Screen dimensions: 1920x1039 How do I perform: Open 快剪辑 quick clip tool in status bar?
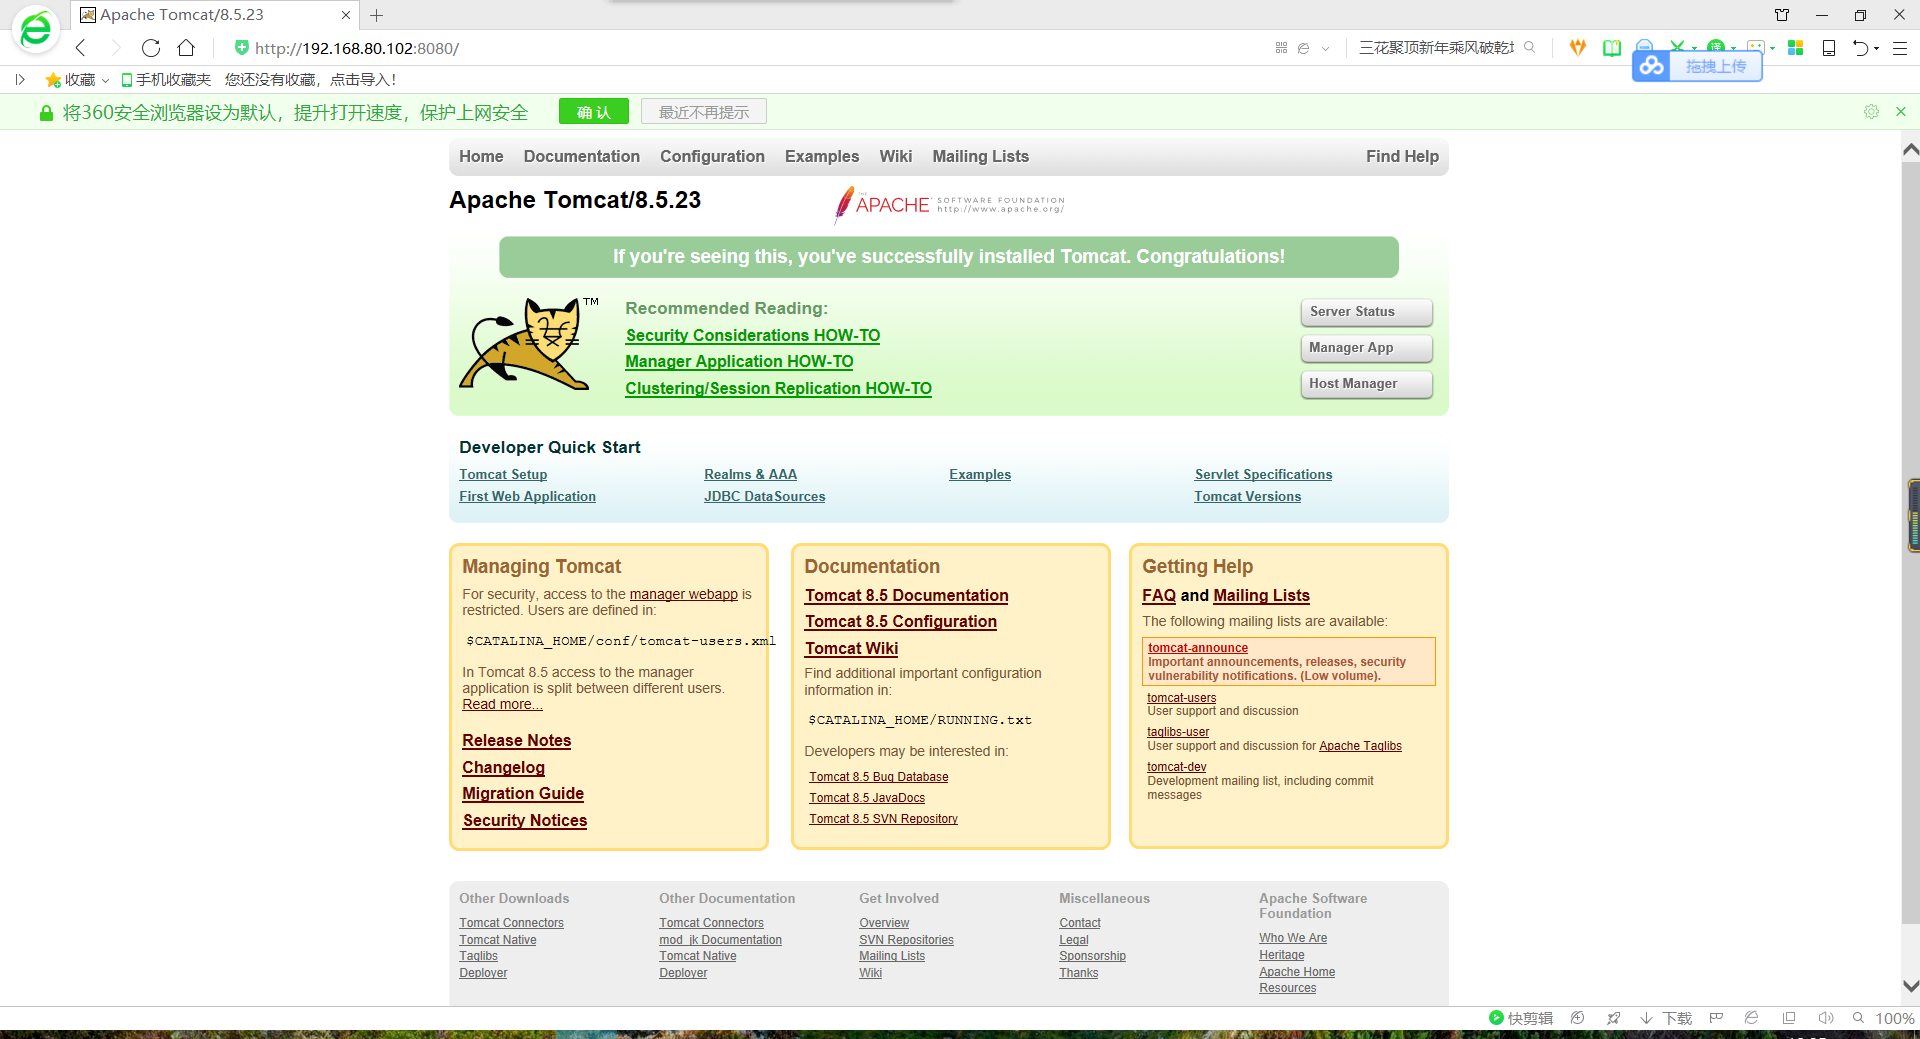pyautogui.click(x=1521, y=1018)
